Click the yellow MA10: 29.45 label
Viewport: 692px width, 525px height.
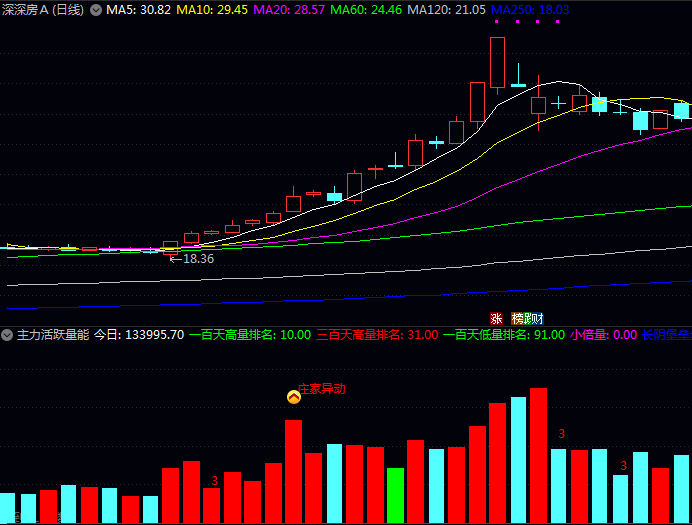click(x=212, y=10)
